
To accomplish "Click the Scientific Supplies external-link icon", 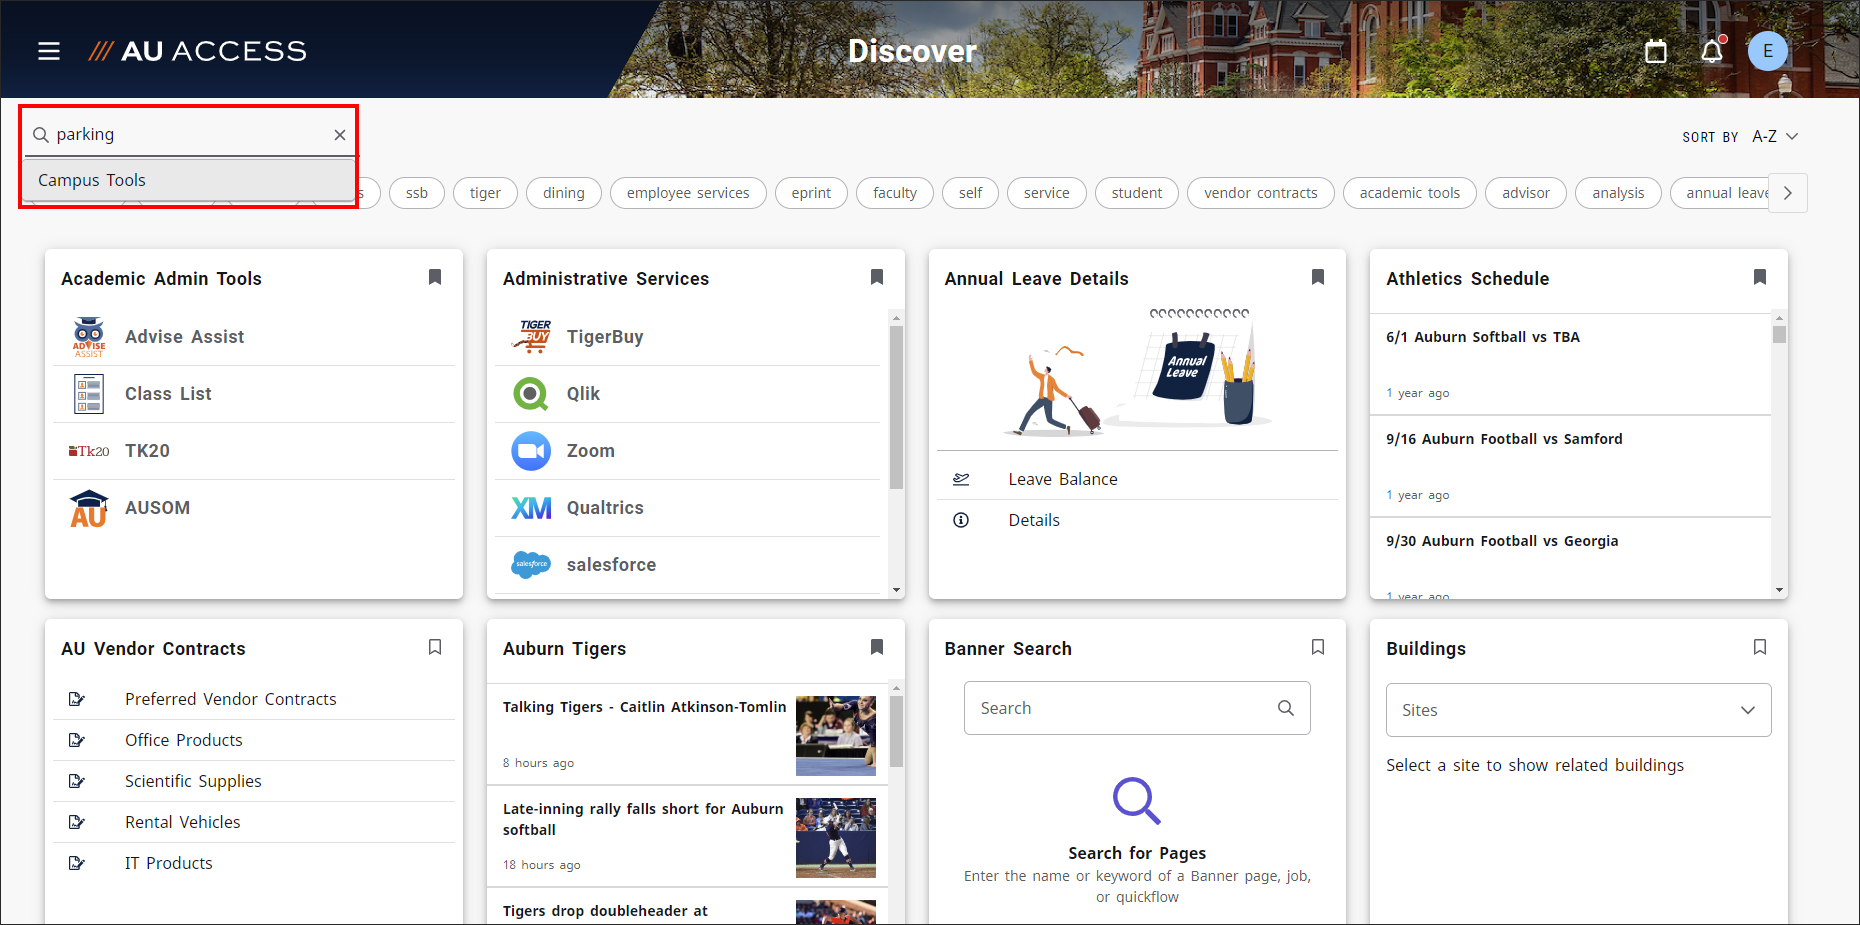I will [x=76, y=781].
